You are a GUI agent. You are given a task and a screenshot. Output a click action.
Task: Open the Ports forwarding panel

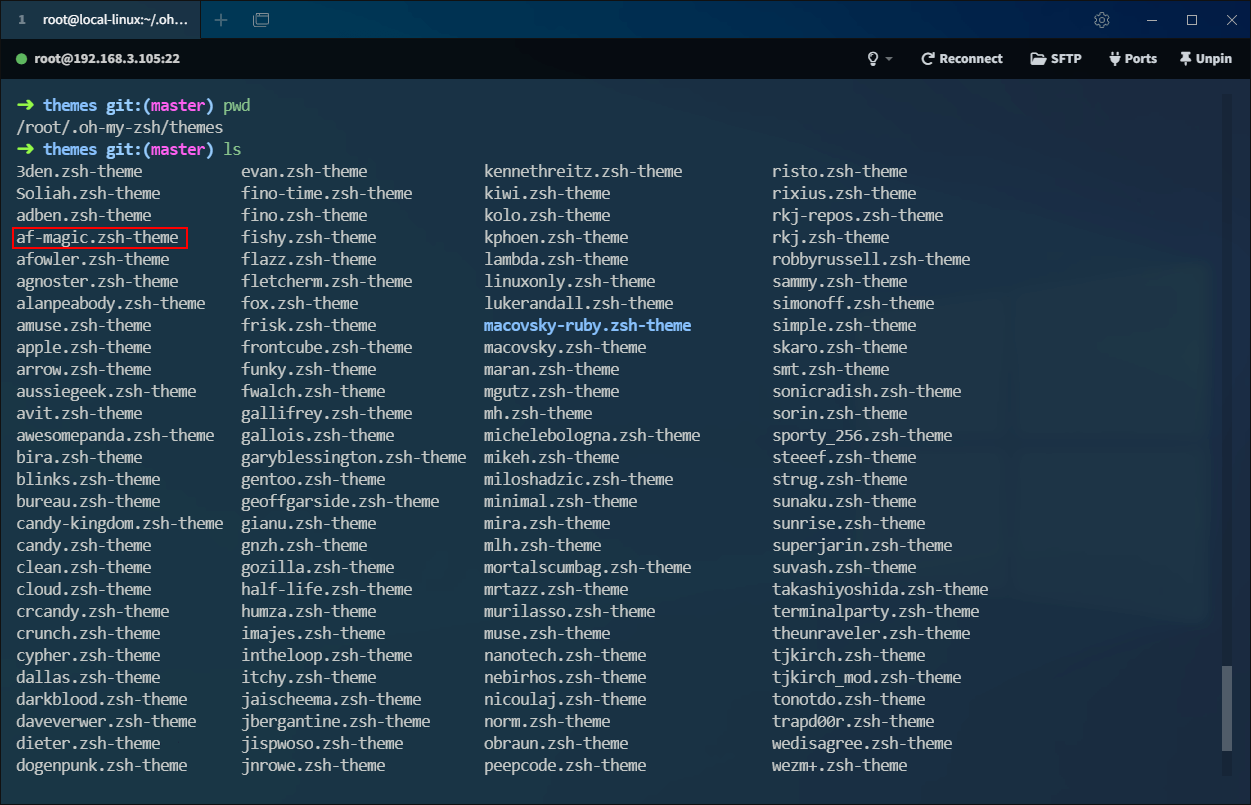tap(1132, 59)
